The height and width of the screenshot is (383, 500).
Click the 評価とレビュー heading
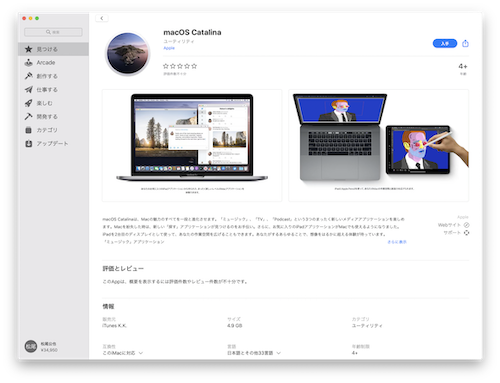123,269
